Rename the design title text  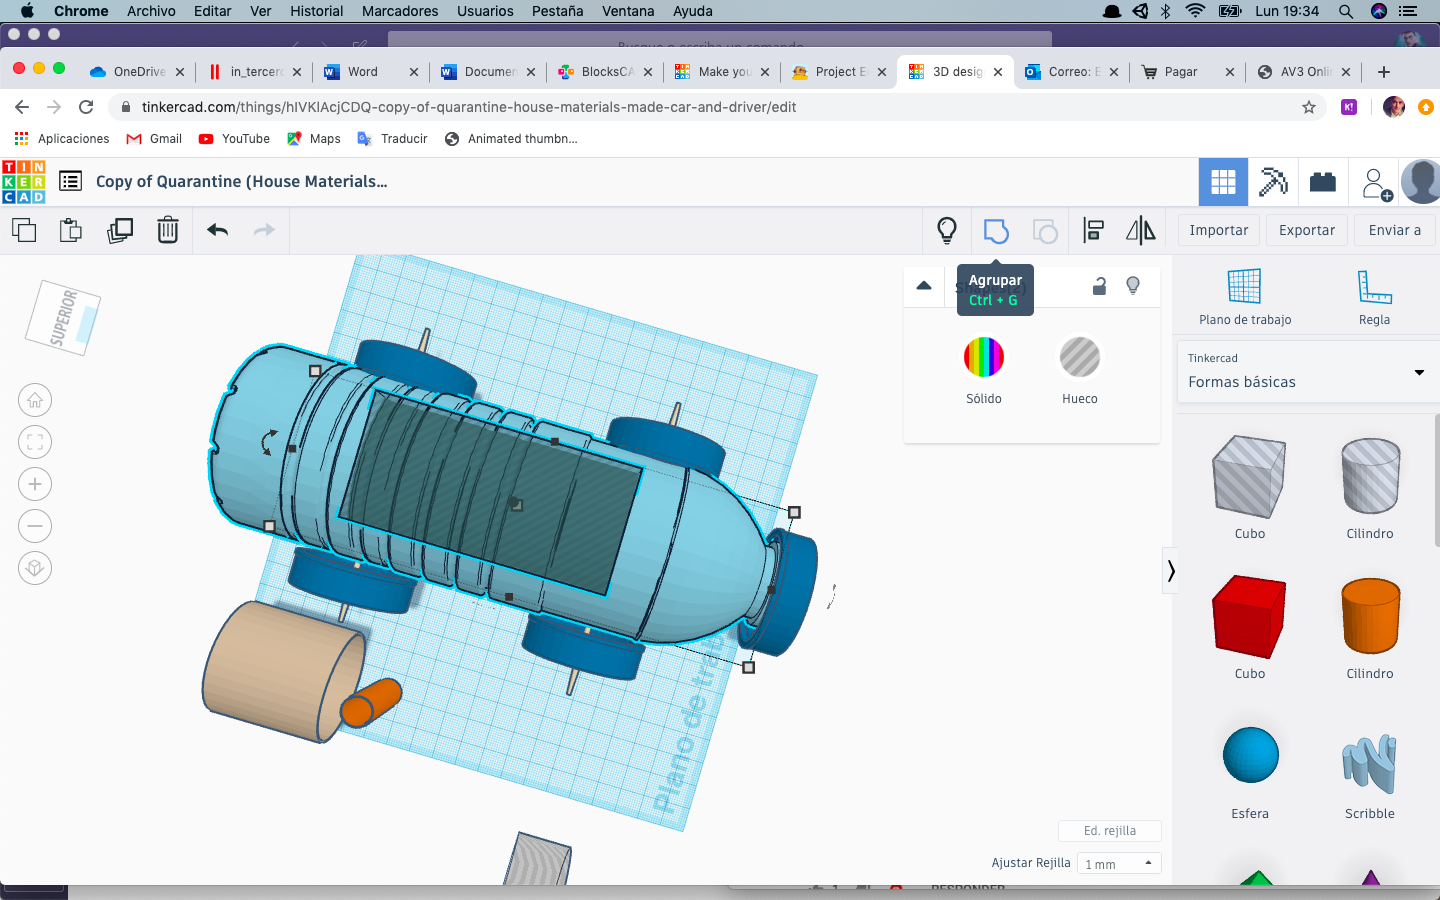pyautogui.click(x=241, y=181)
